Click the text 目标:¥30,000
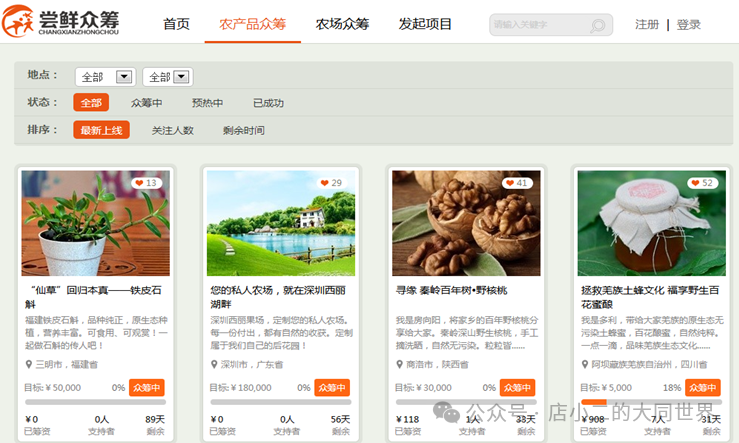This screenshot has height=443, width=739. [423, 388]
